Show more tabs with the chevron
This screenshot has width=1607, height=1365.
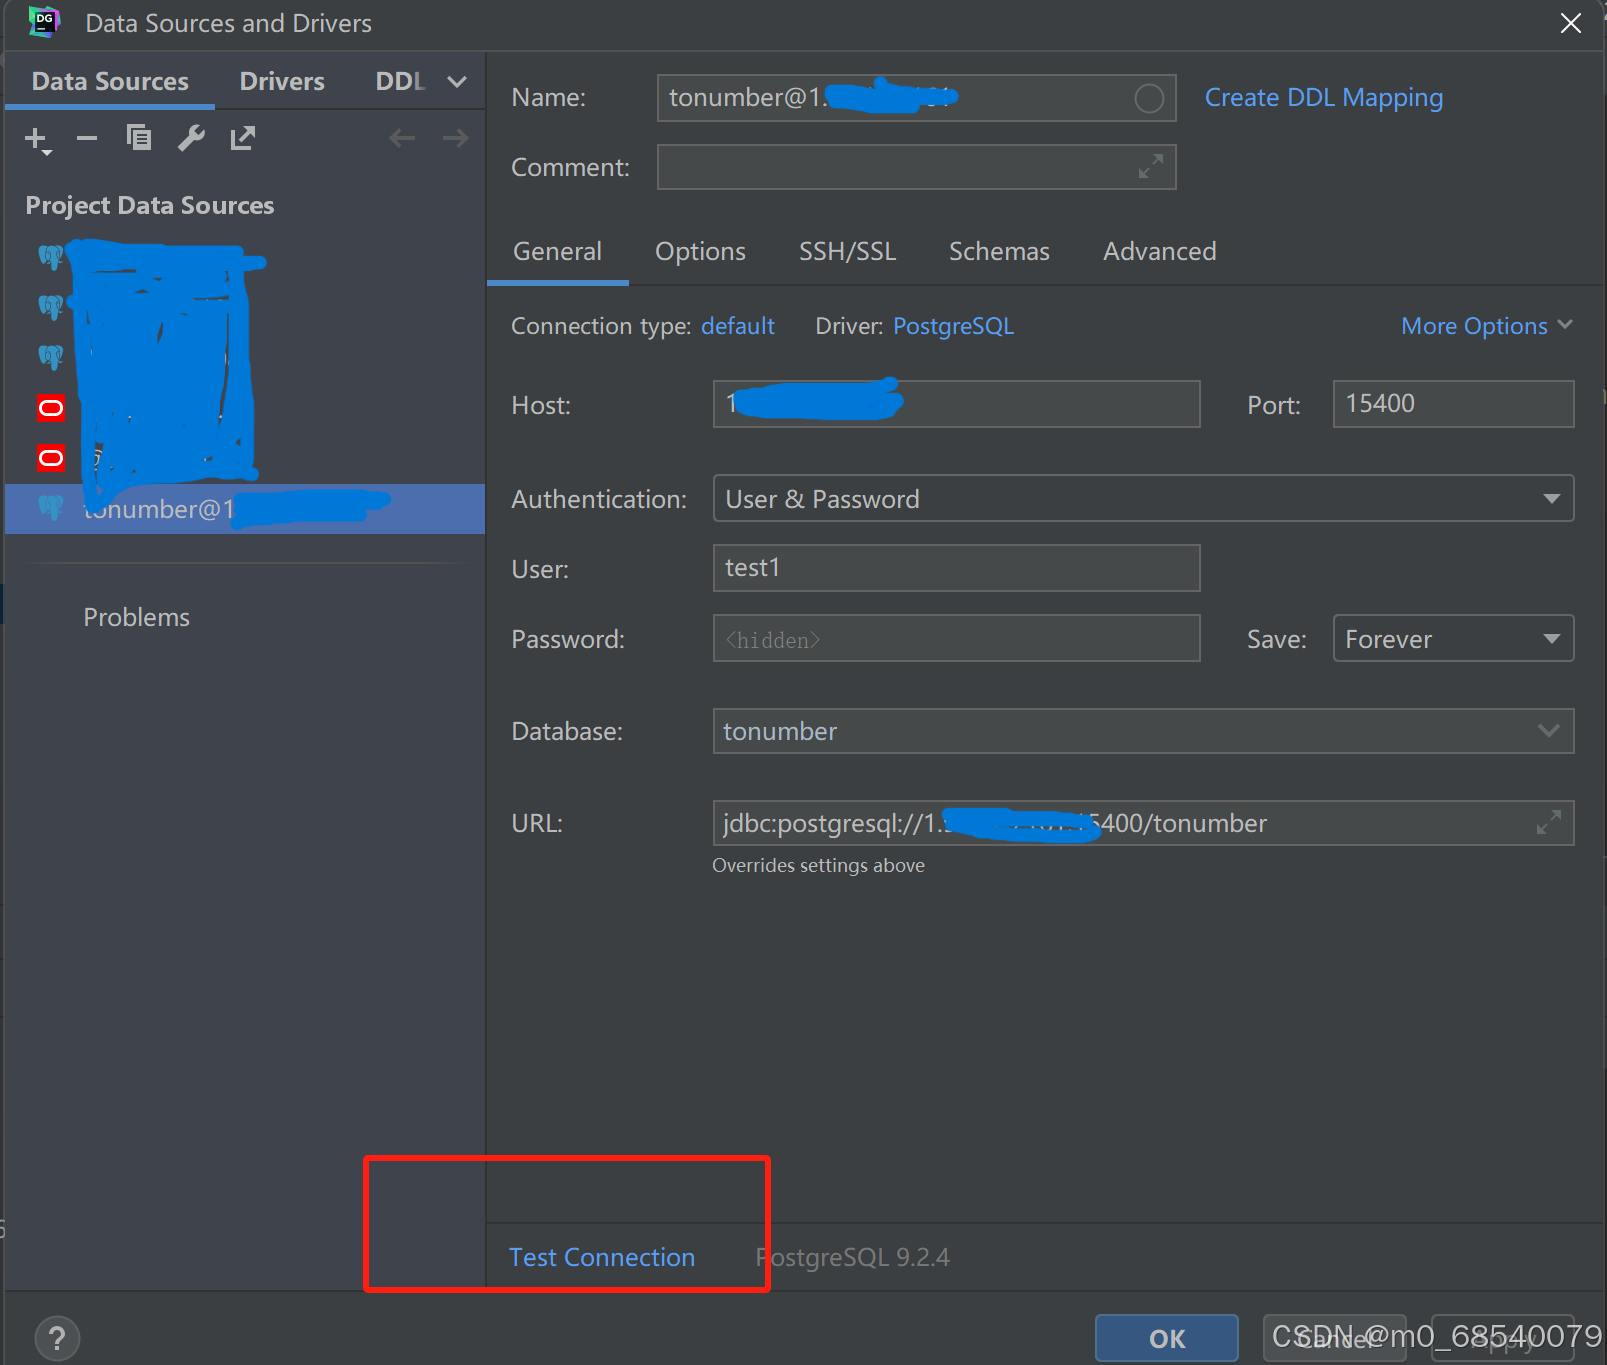click(457, 82)
